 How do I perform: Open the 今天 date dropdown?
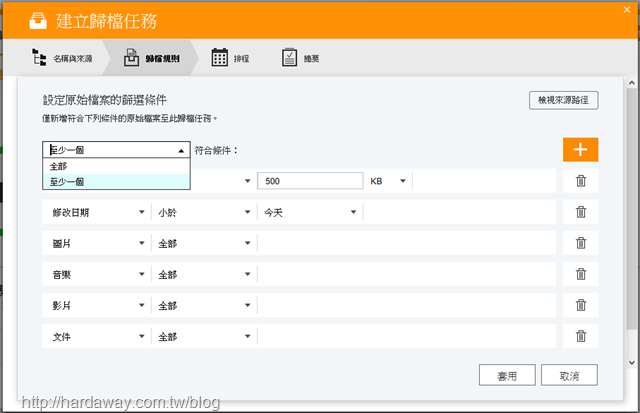[310, 212]
